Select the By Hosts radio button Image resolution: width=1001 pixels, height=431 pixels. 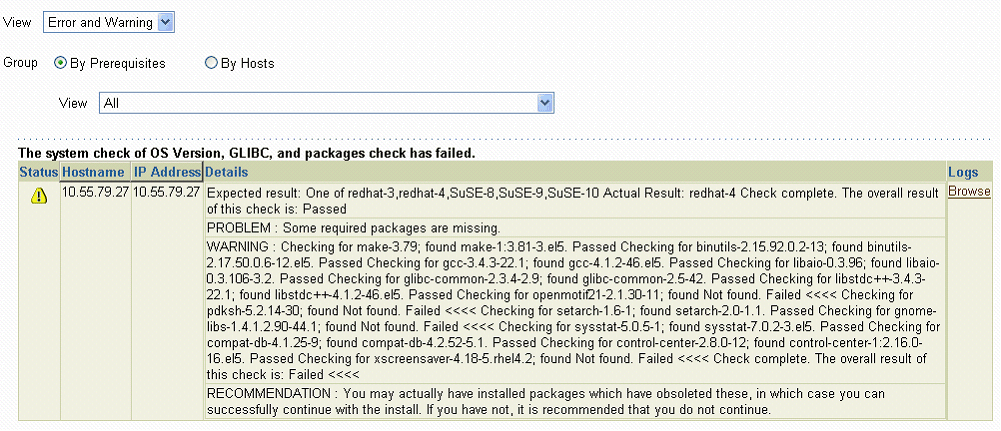click(x=211, y=63)
